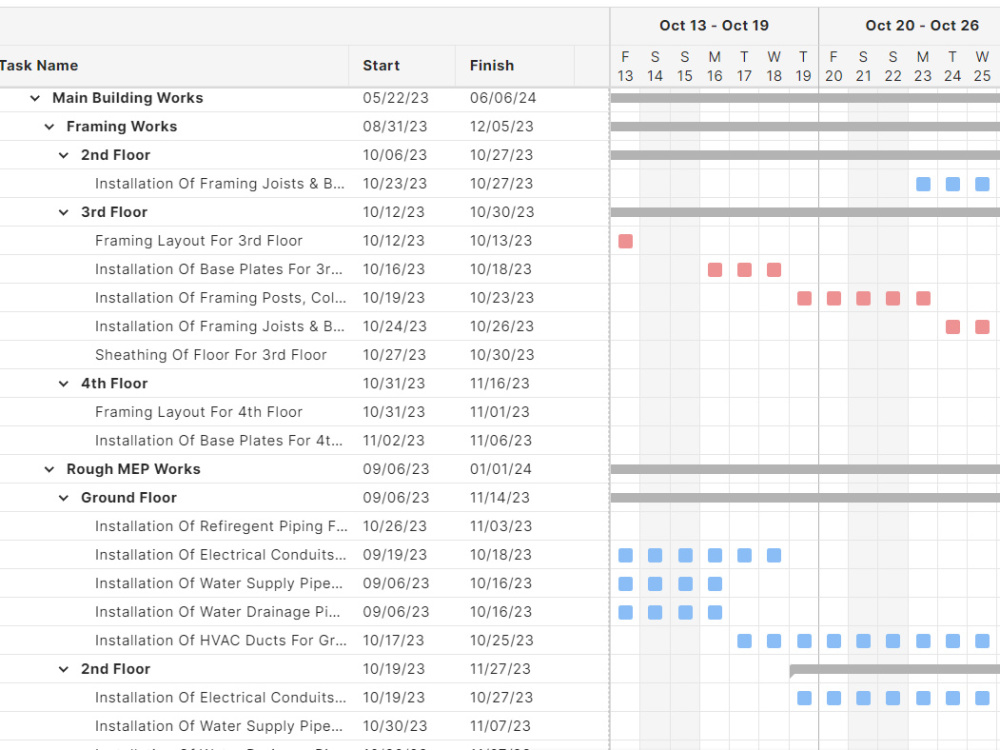Click the Oct 16 blue Water Supply Pipe block
Viewport: 1000px width, 750px height.
click(x=715, y=584)
